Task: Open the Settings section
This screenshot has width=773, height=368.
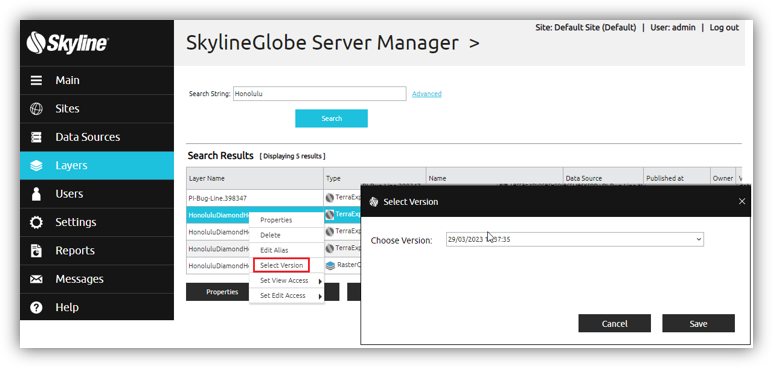Action: coord(97,222)
